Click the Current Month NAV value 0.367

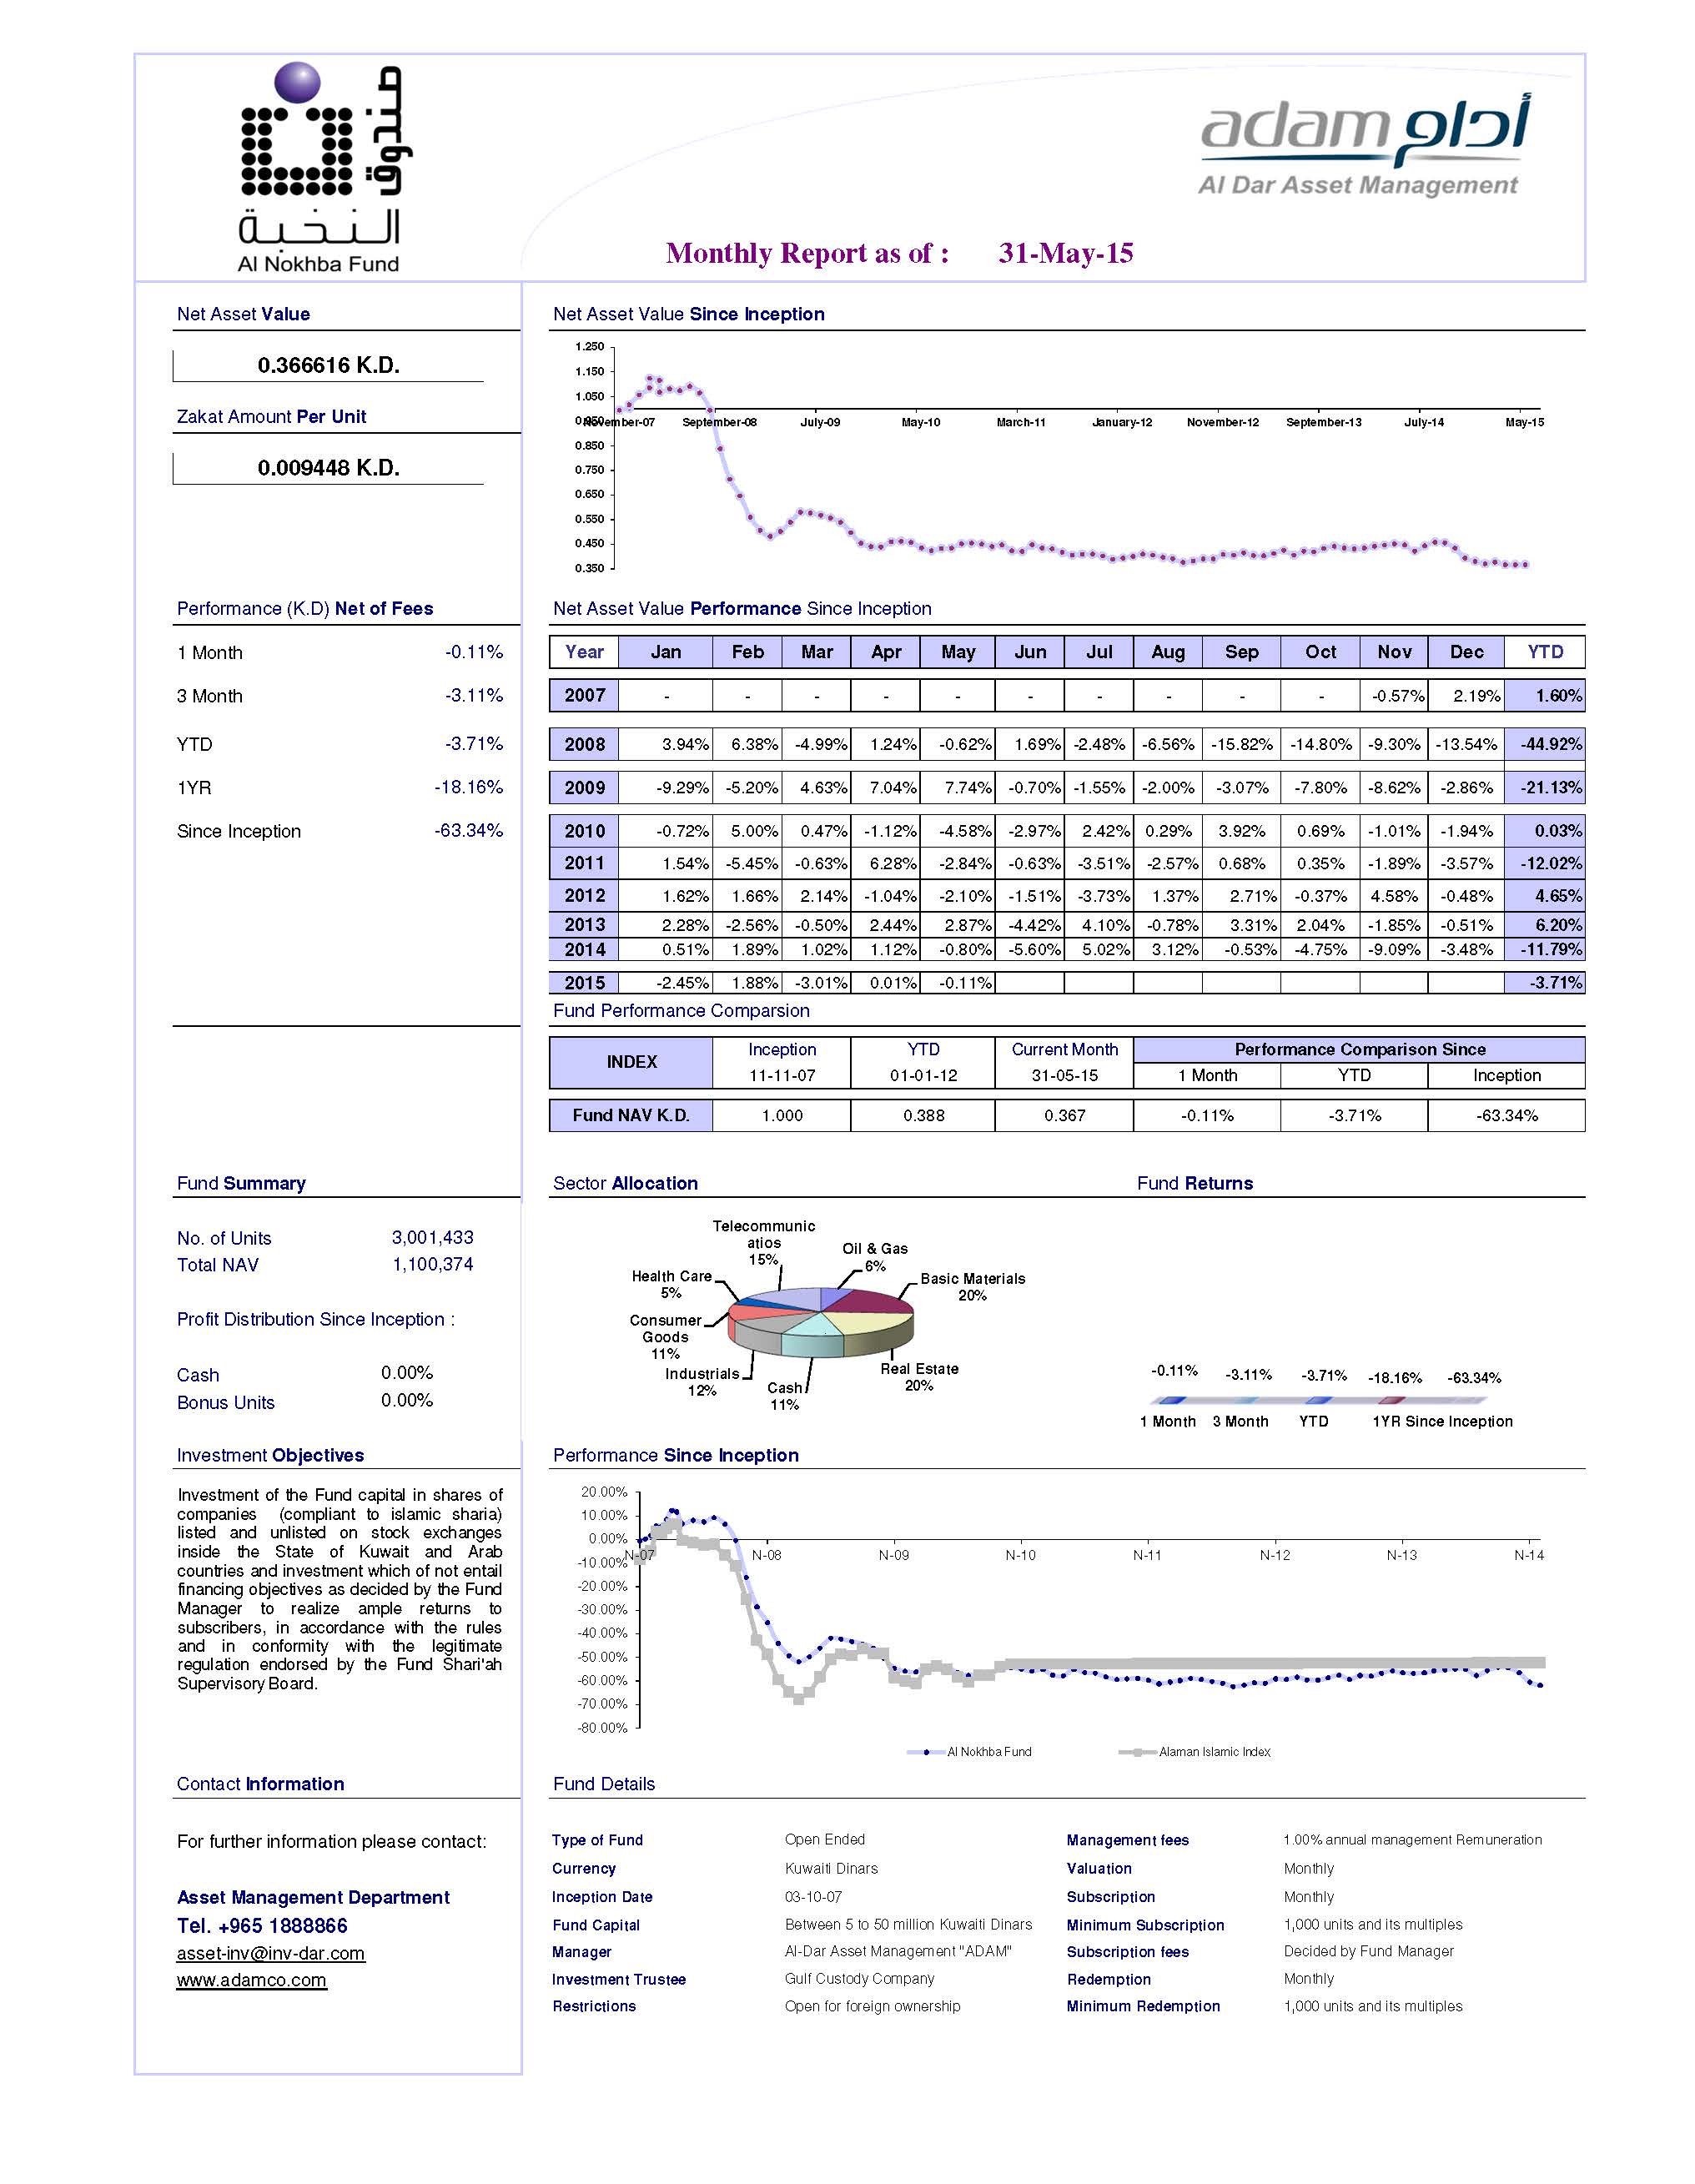pos(1064,1115)
